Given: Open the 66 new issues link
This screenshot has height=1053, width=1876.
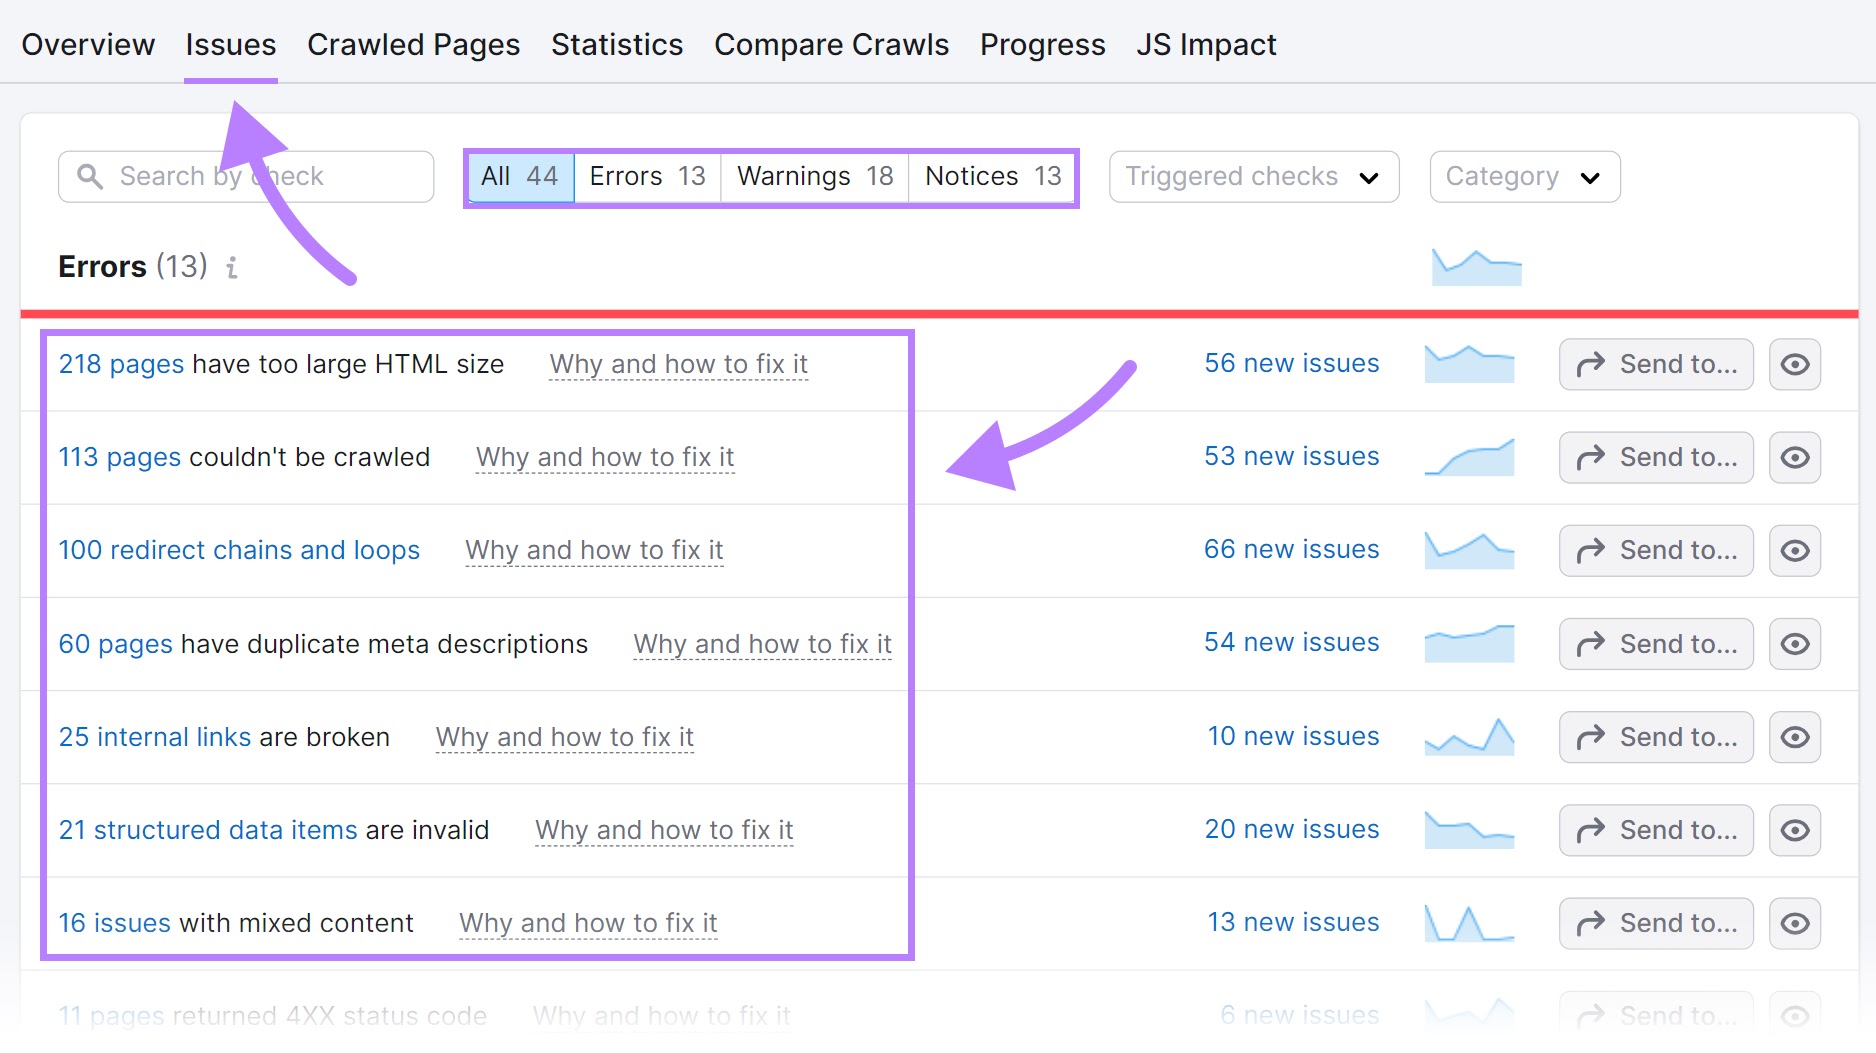Looking at the screenshot, I should click(1291, 549).
